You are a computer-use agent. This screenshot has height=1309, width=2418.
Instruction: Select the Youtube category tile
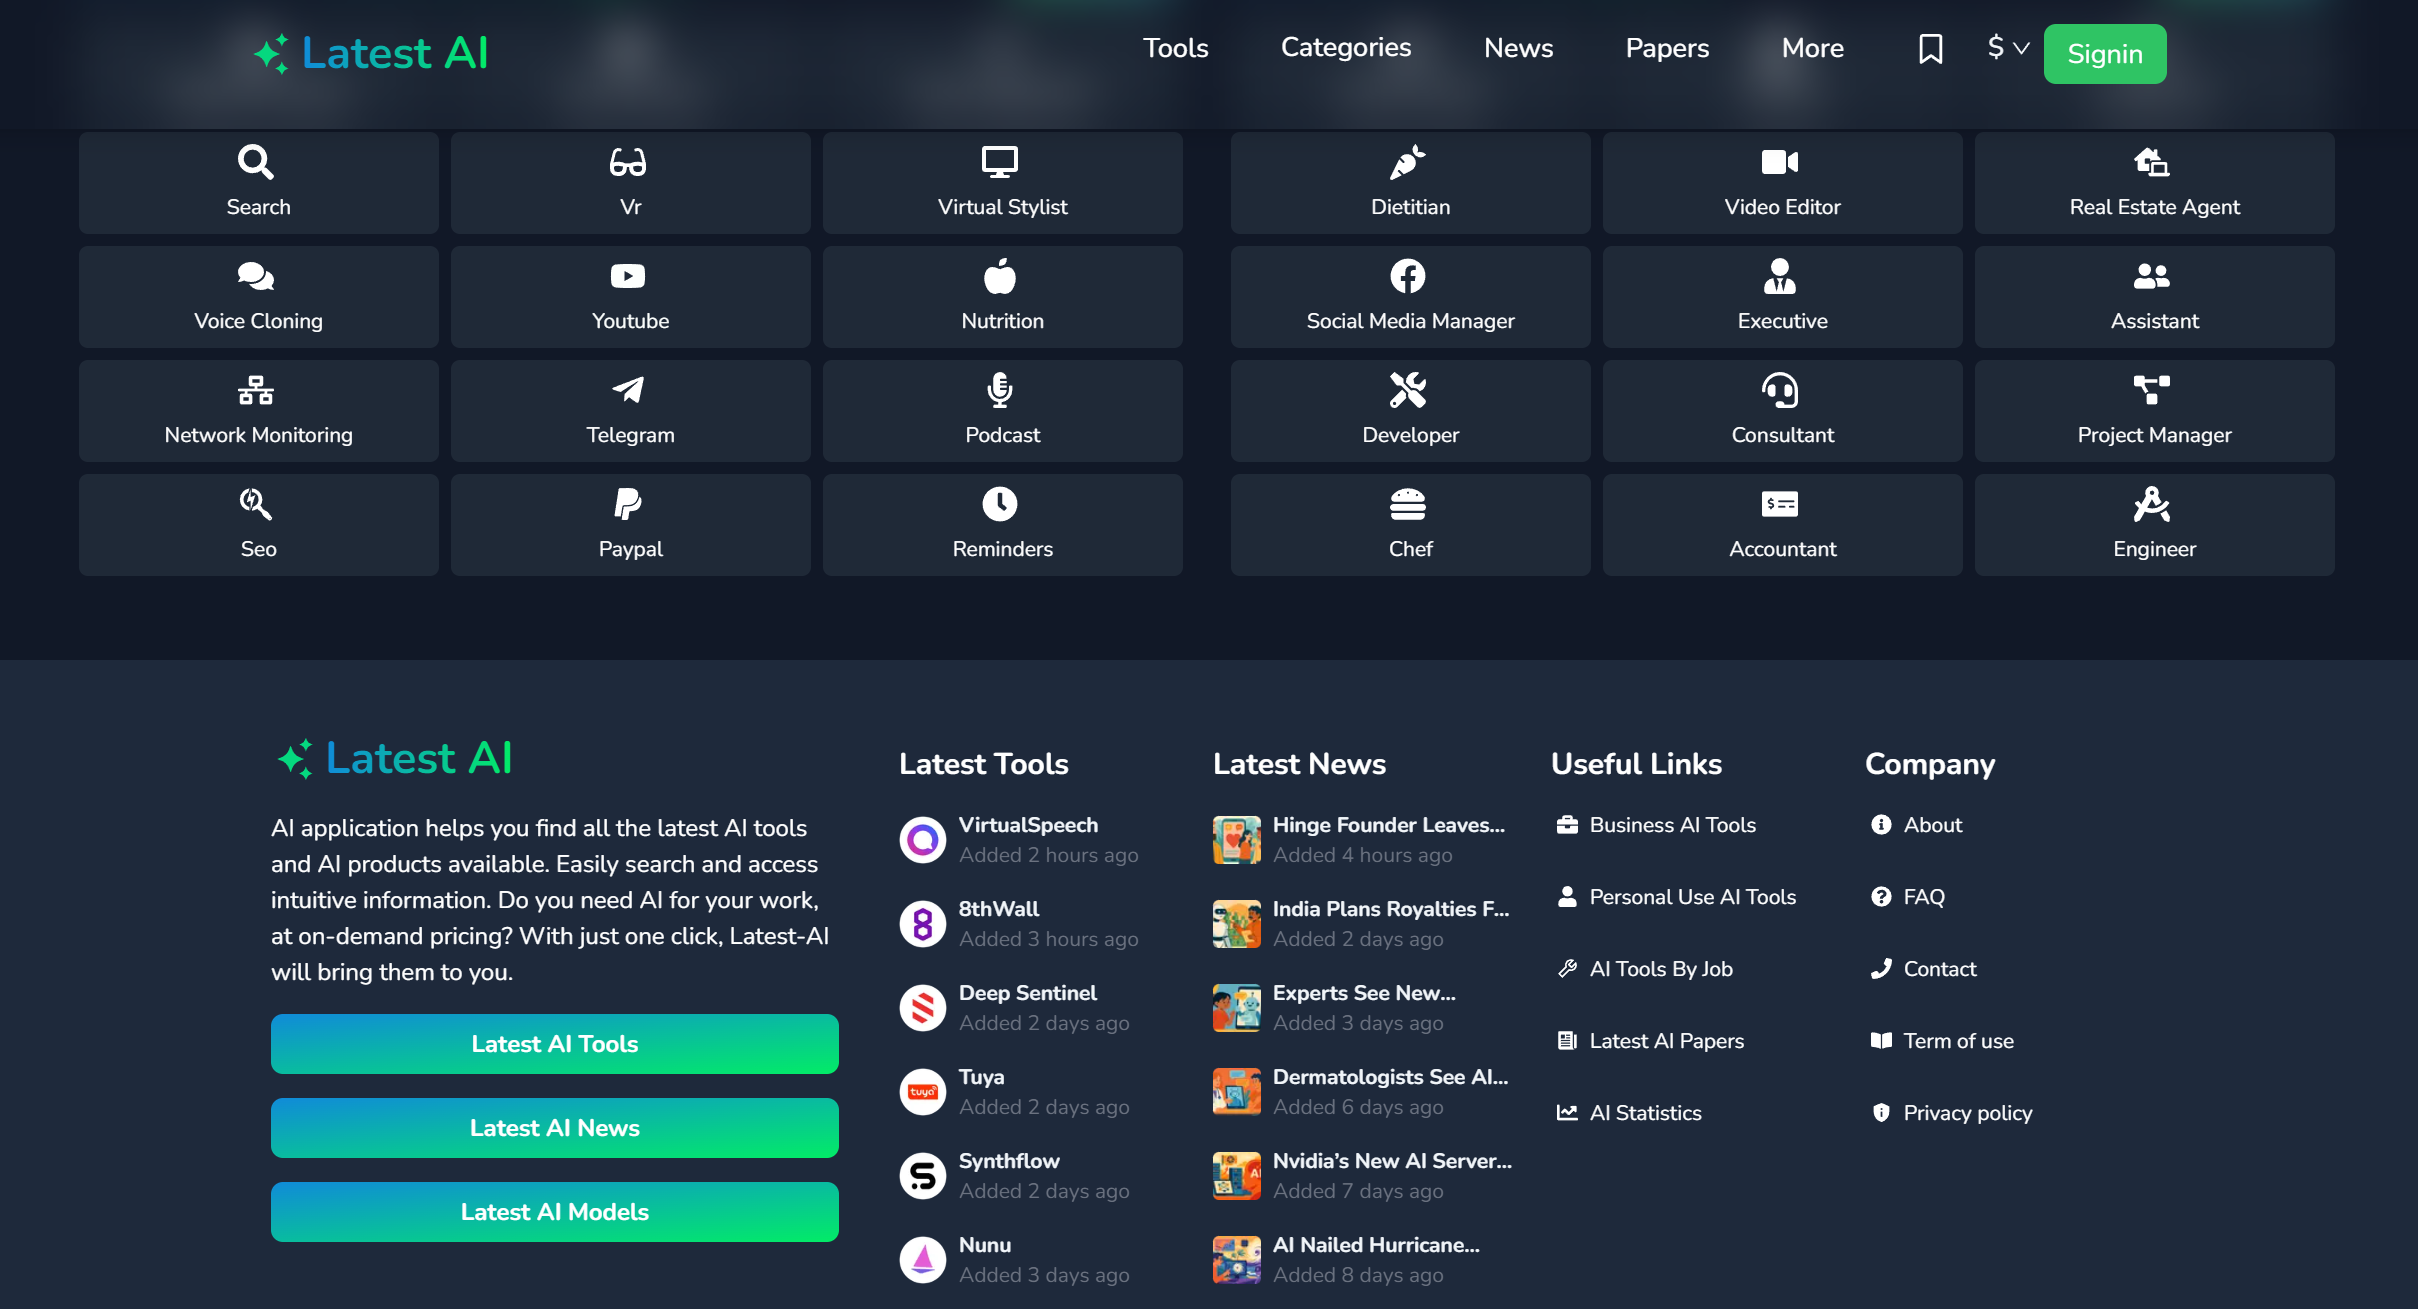pyautogui.click(x=630, y=297)
